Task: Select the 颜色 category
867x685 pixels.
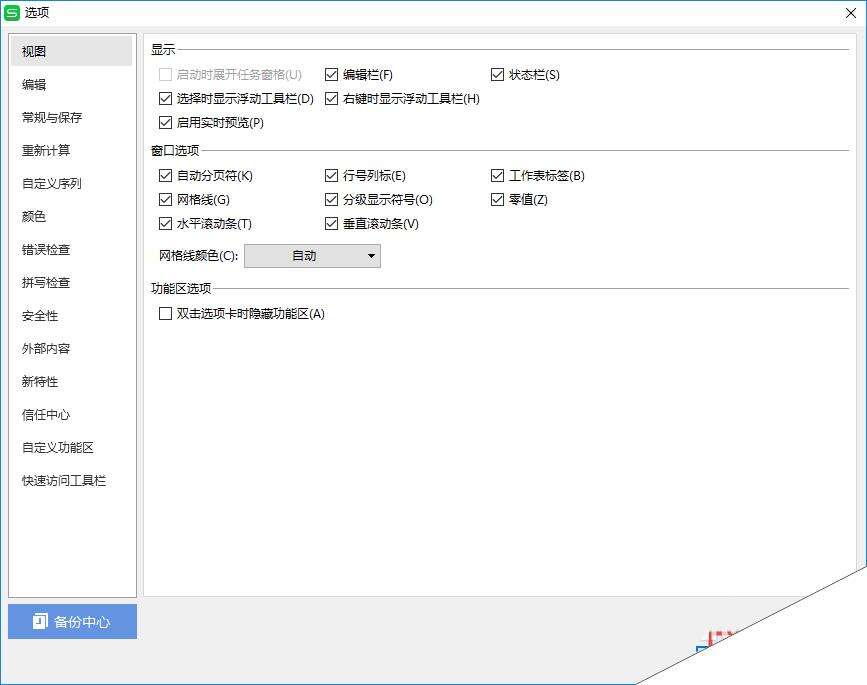Action: tap(71, 216)
